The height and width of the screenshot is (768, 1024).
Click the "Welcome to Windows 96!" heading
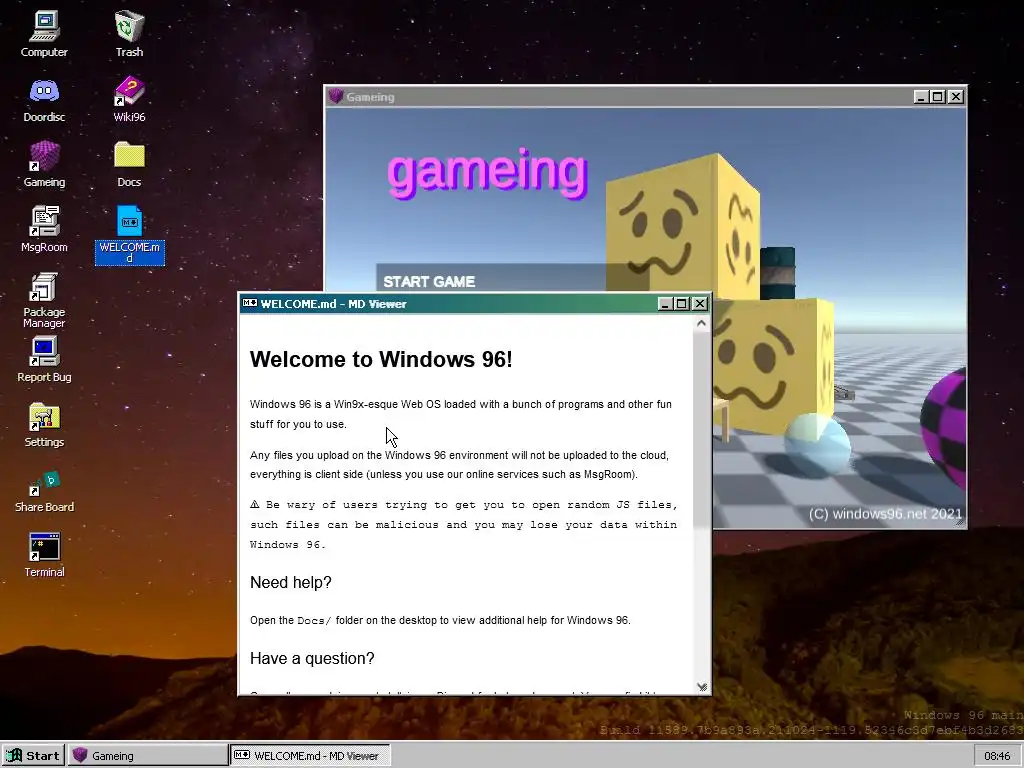(381, 359)
